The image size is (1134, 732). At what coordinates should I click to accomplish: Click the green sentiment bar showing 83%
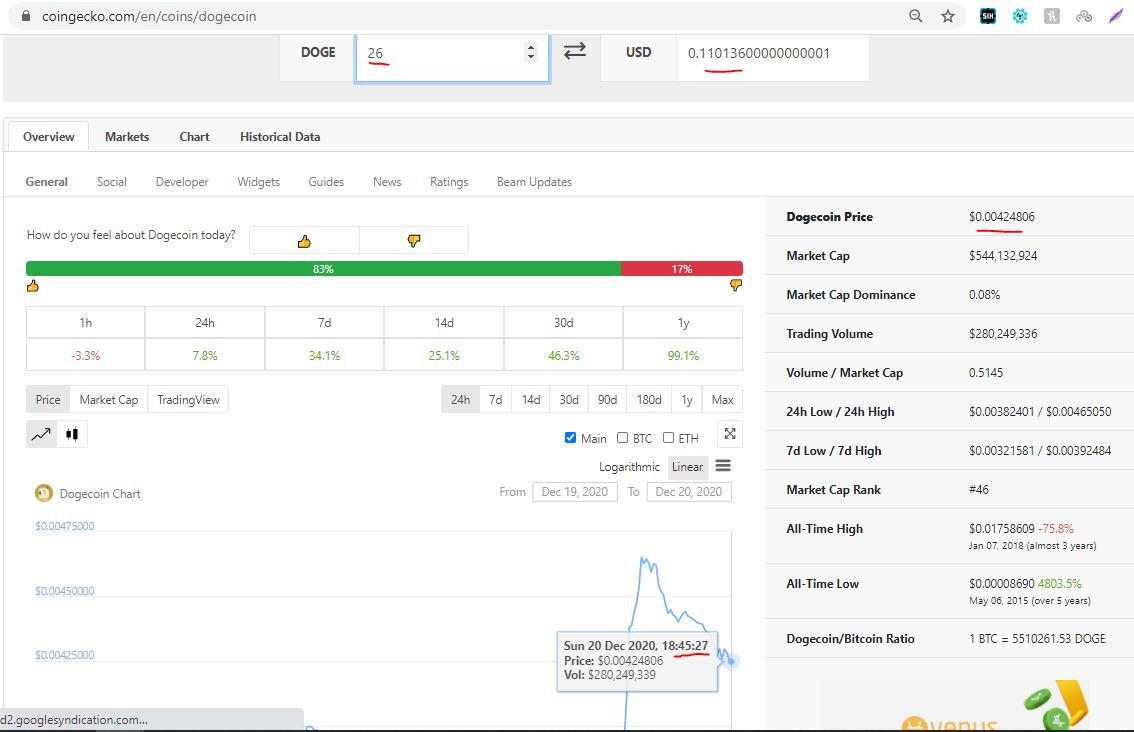point(323,269)
